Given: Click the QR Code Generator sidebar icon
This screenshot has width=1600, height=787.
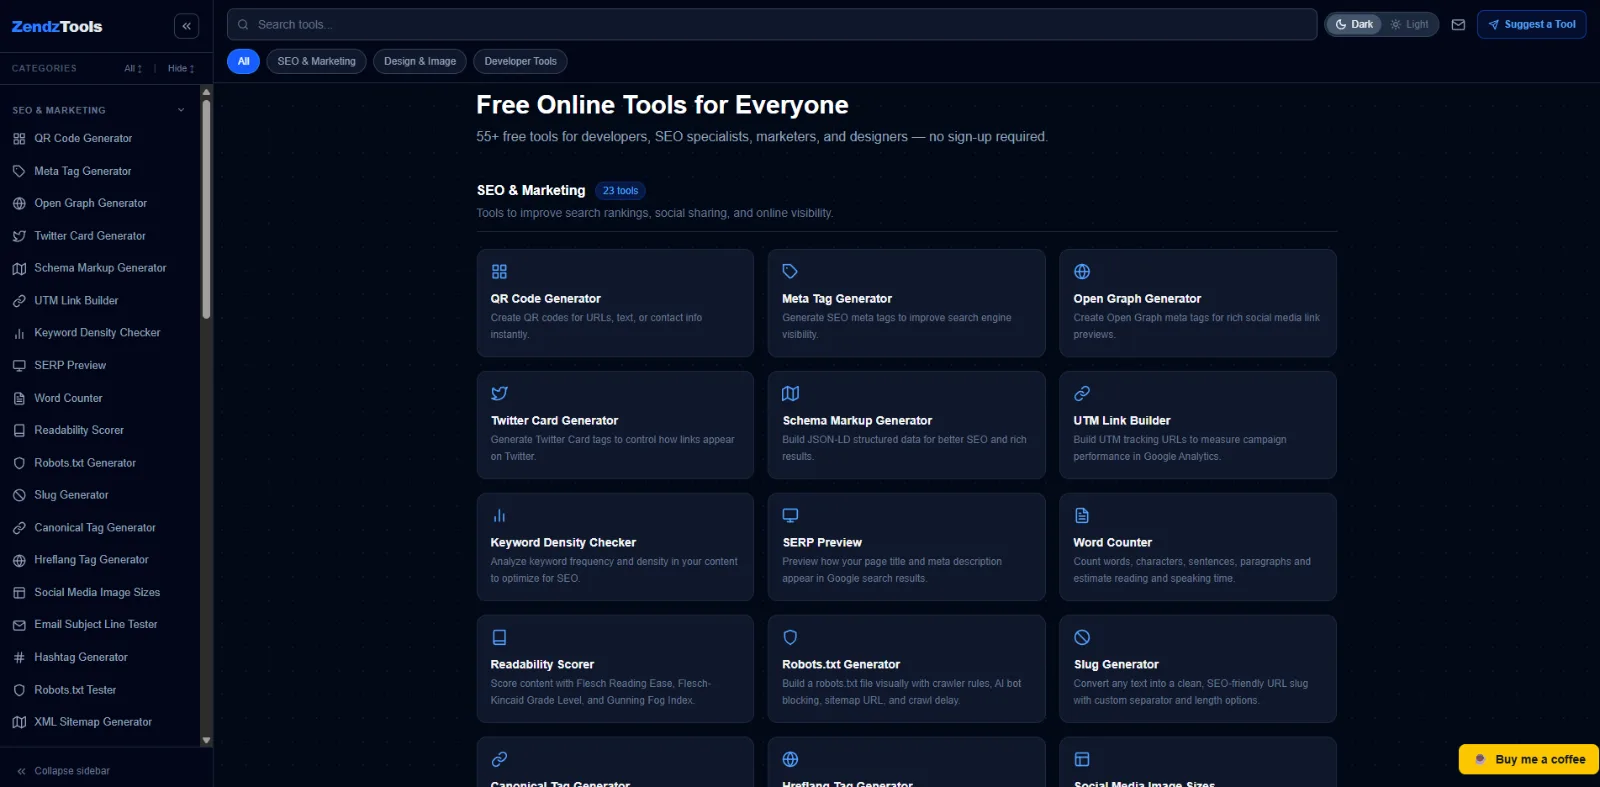Looking at the screenshot, I should 19,139.
